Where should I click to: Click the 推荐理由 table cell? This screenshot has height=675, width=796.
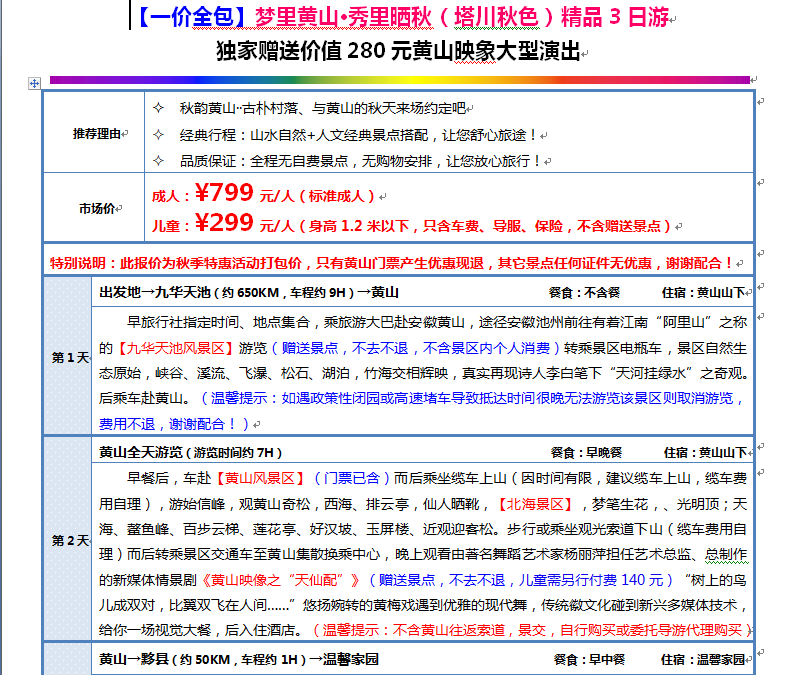[x=98, y=133]
